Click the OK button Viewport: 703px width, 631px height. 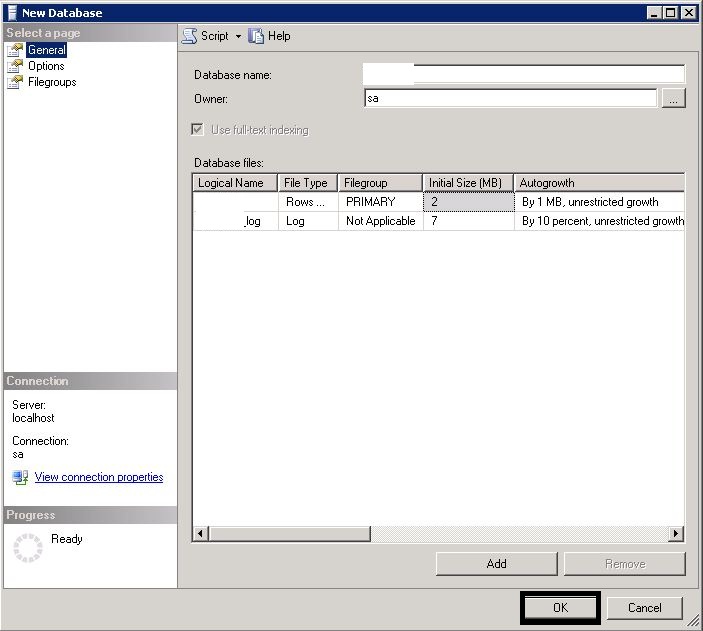560,607
